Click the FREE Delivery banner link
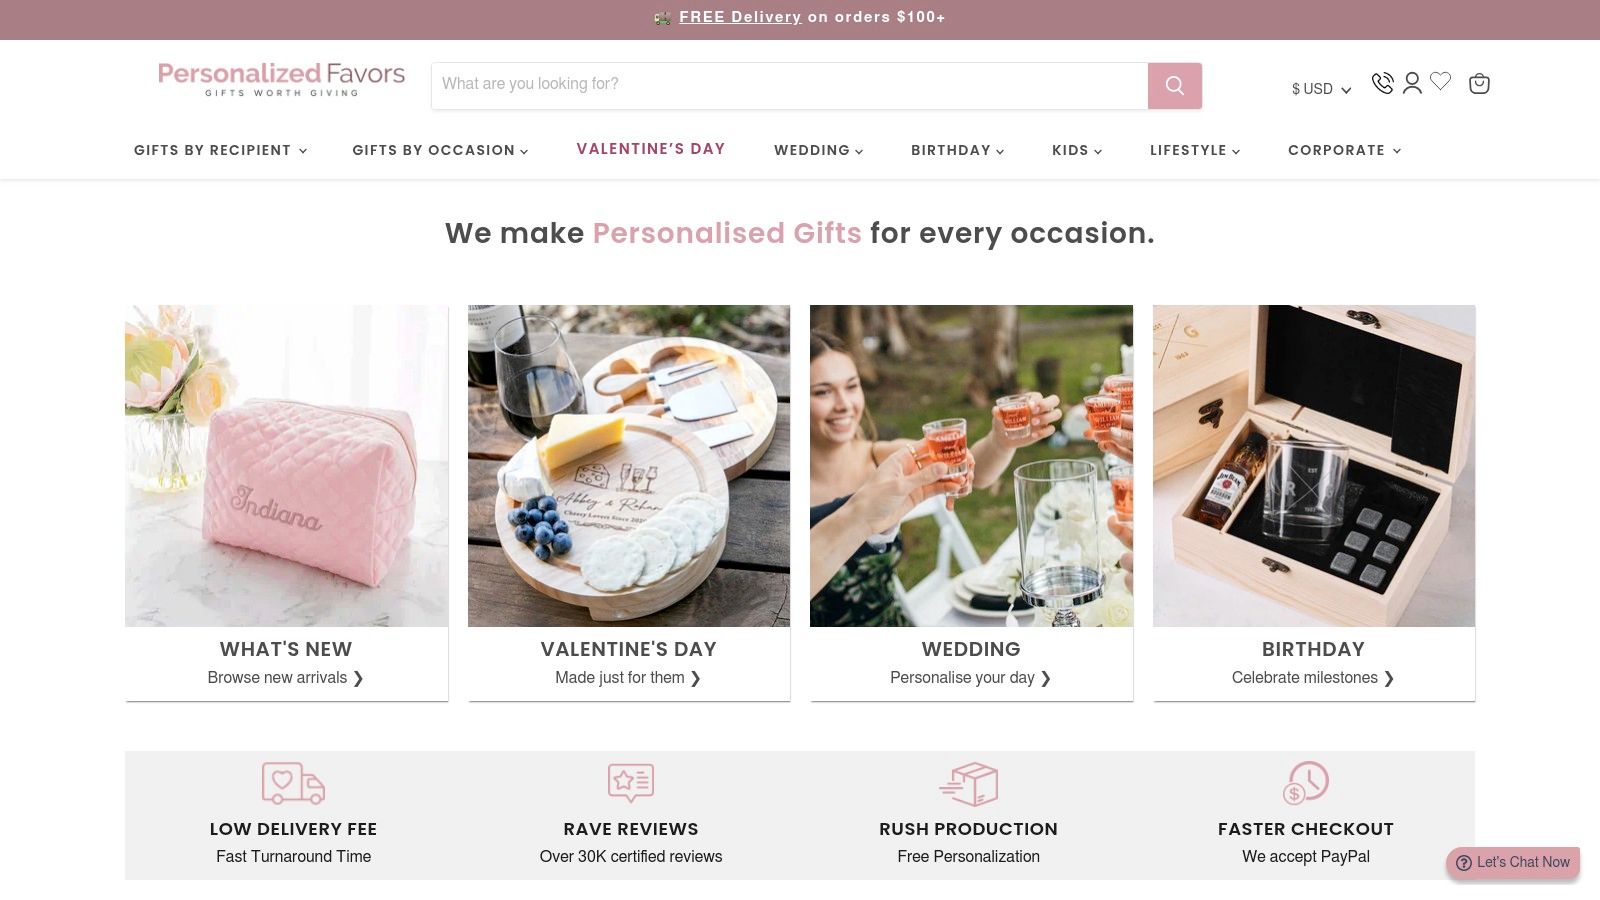Screen dimensions: 1600x900 tap(740, 17)
